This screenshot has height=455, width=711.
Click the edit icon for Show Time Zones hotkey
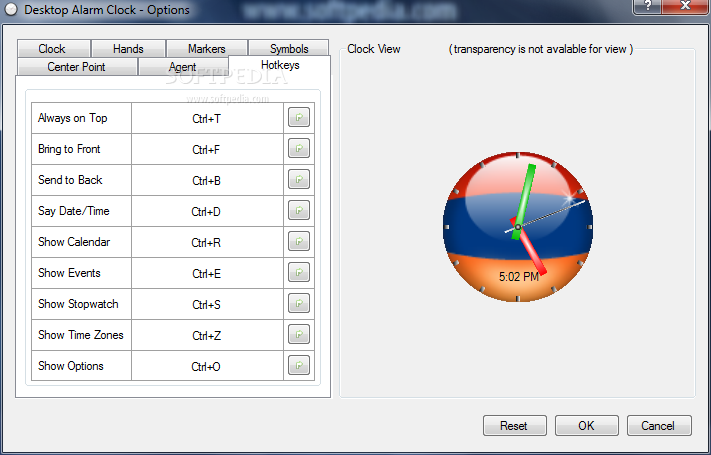coord(299,334)
